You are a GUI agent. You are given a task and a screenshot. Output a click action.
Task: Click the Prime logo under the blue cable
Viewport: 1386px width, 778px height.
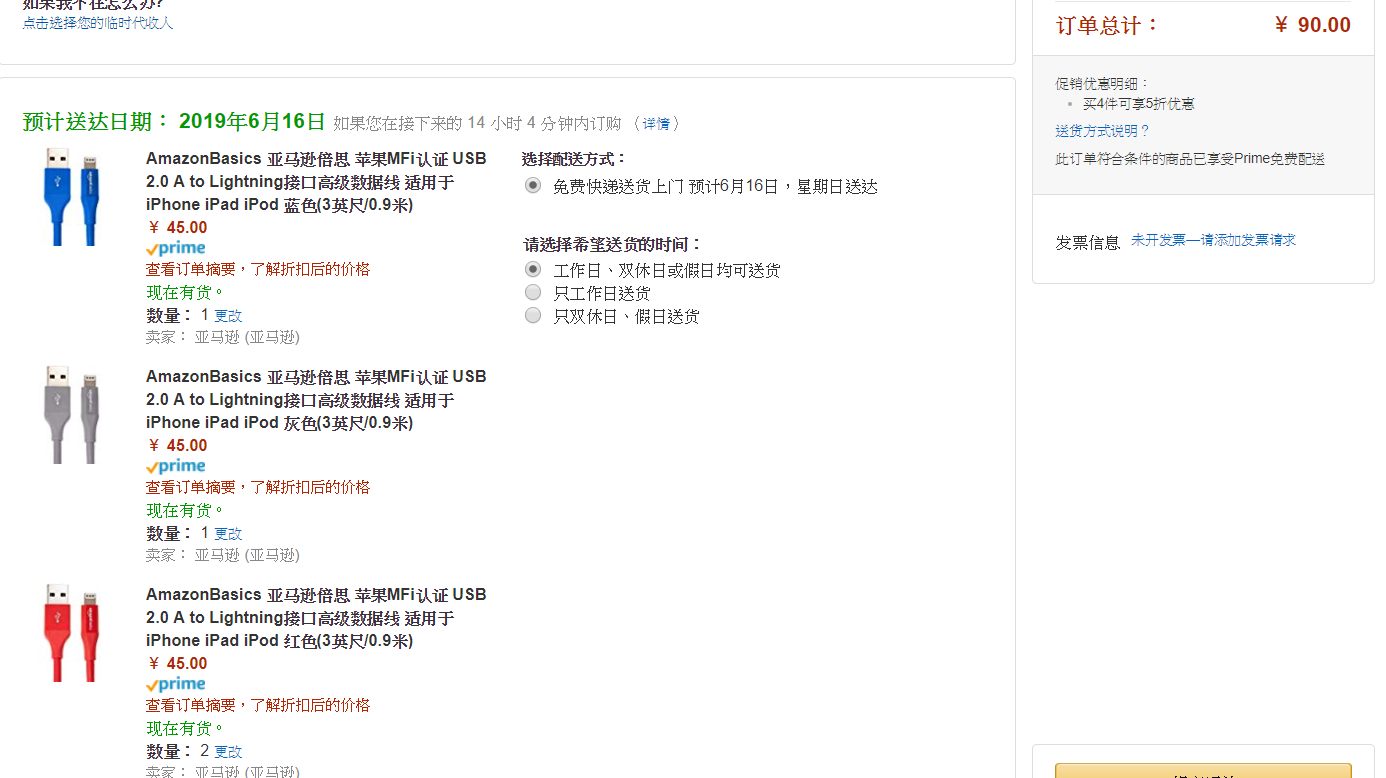[176, 248]
